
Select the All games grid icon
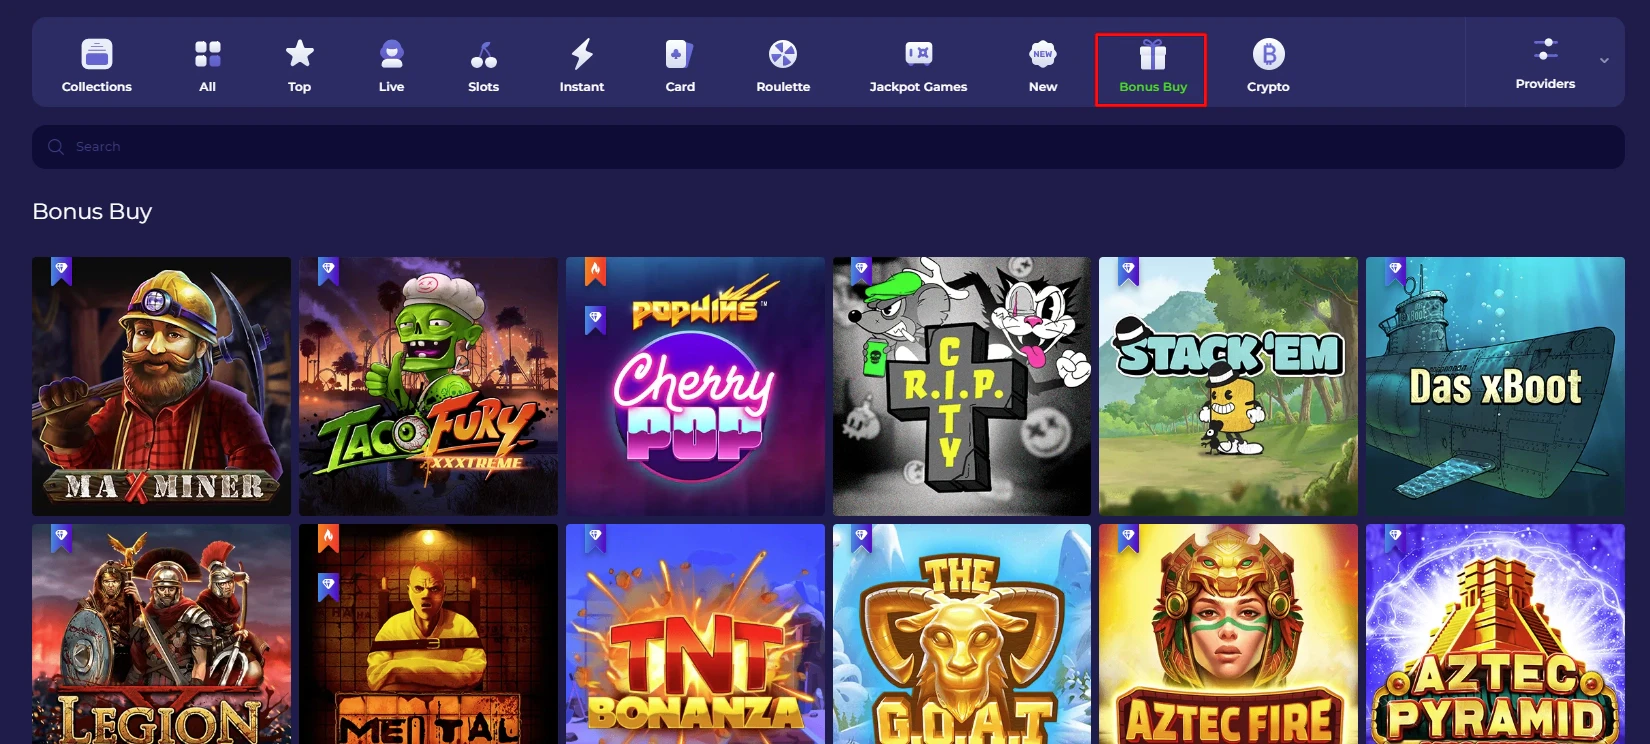pos(207,53)
